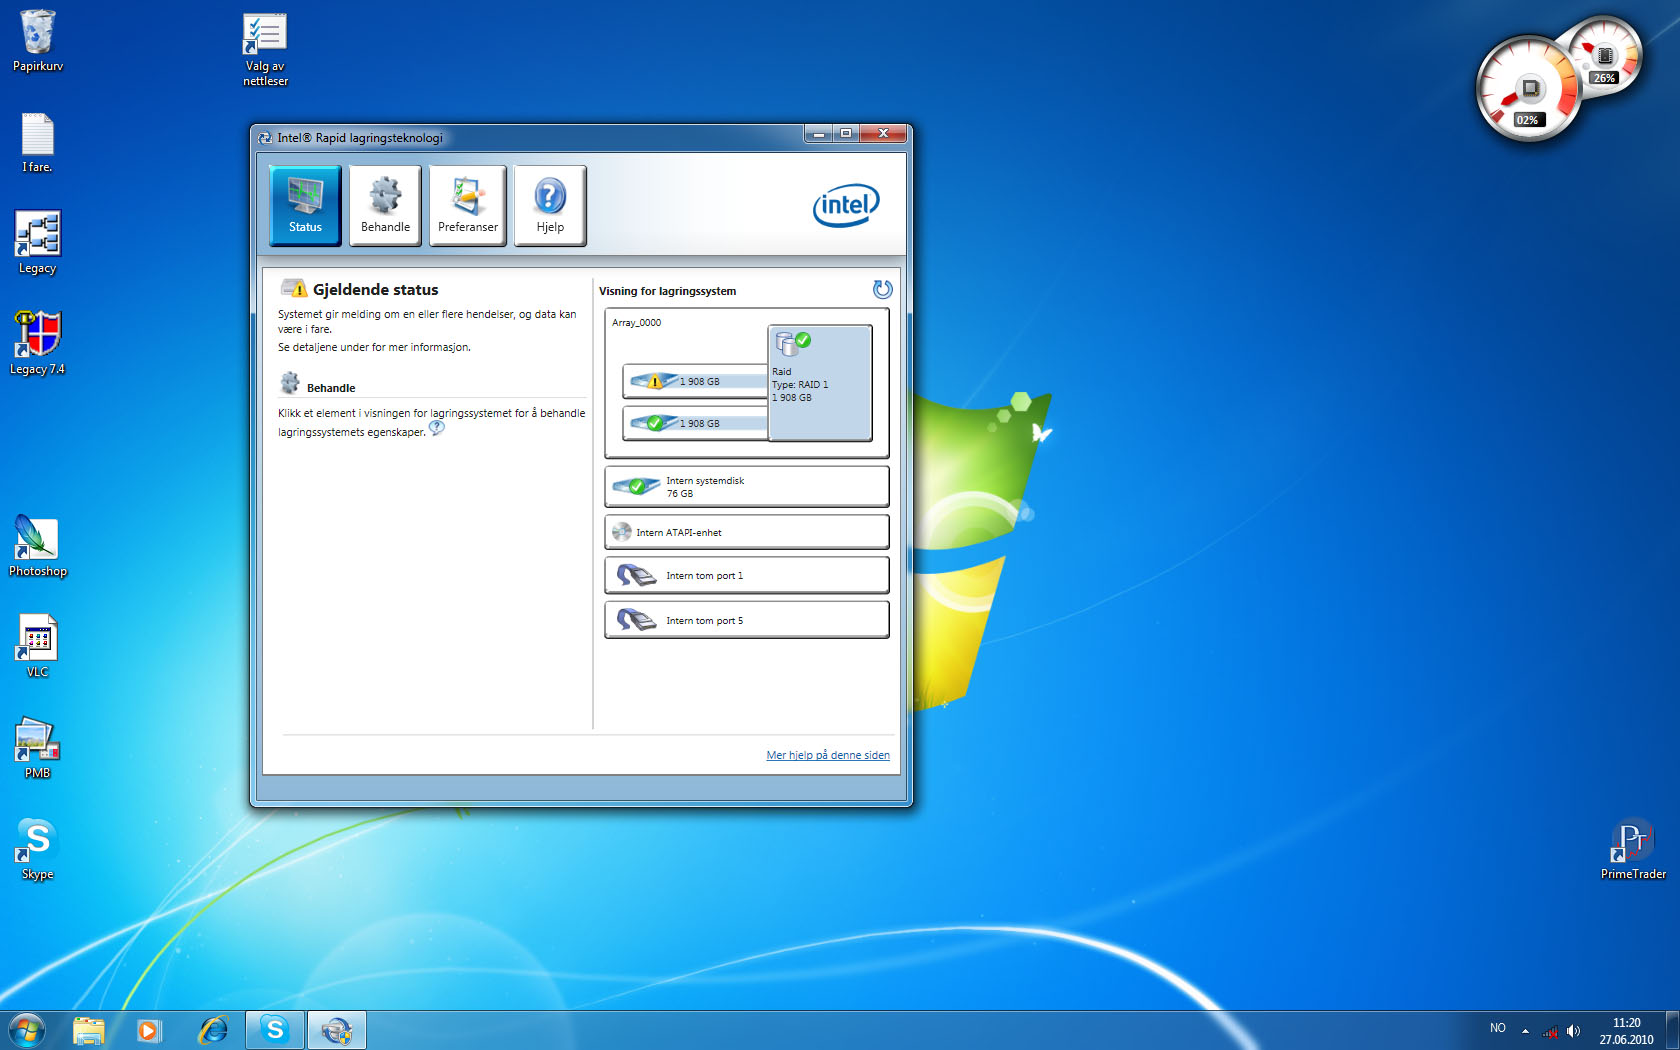Select the Legacy desktop shortcut

point(38,242)
